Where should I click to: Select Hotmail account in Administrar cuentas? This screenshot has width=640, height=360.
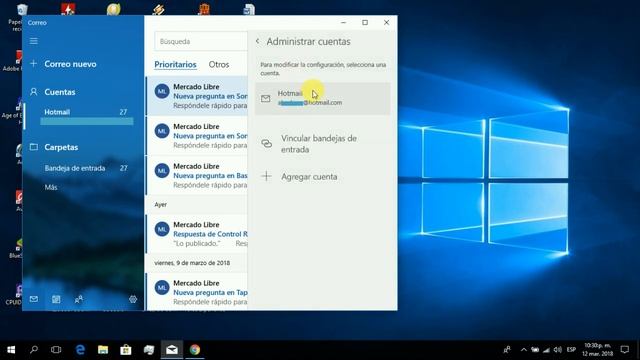point(322,98)
